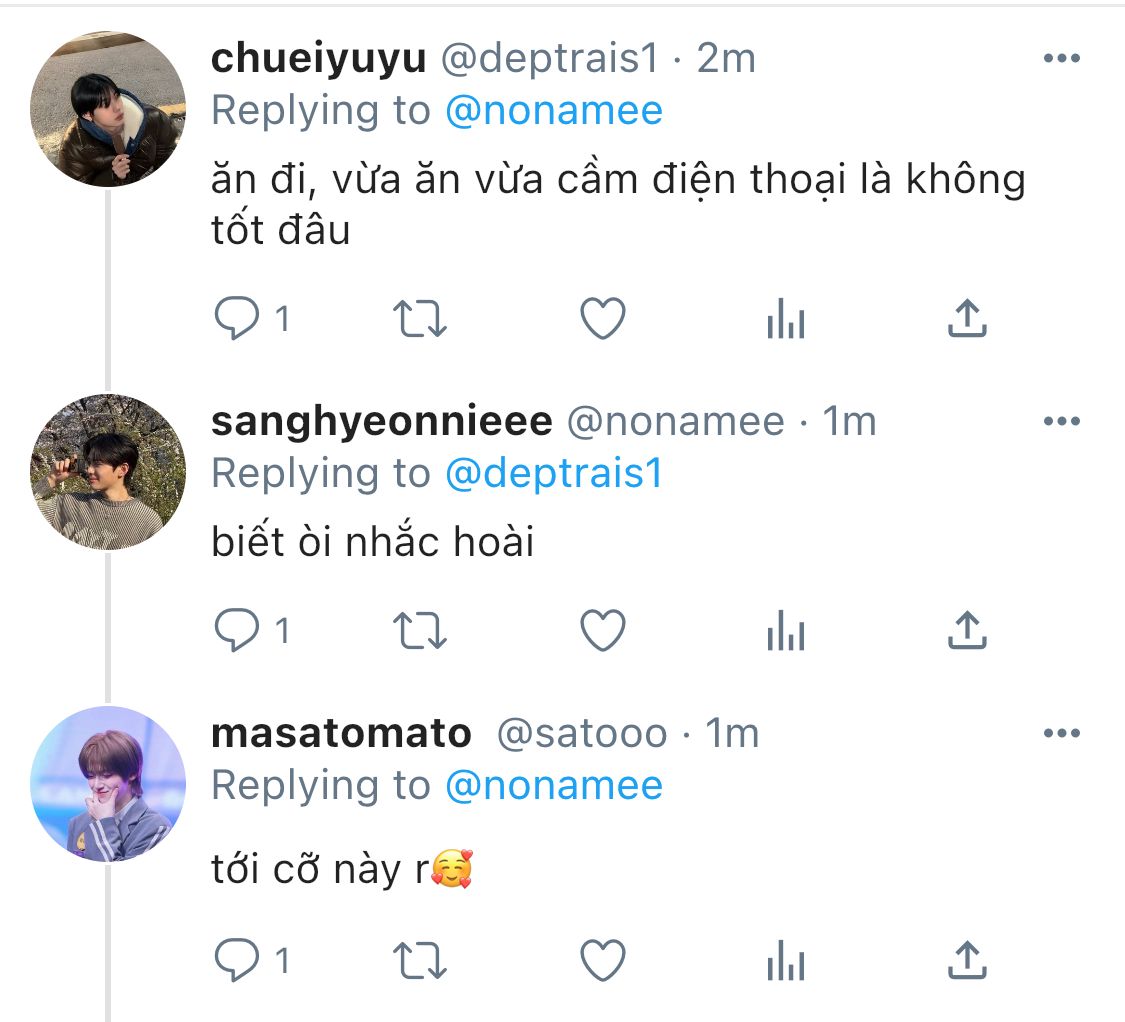View analytics for chueiyuyu's tweet
Image resolution: width=1125 pixels, height=1022 pixels.
pos(785,320)
